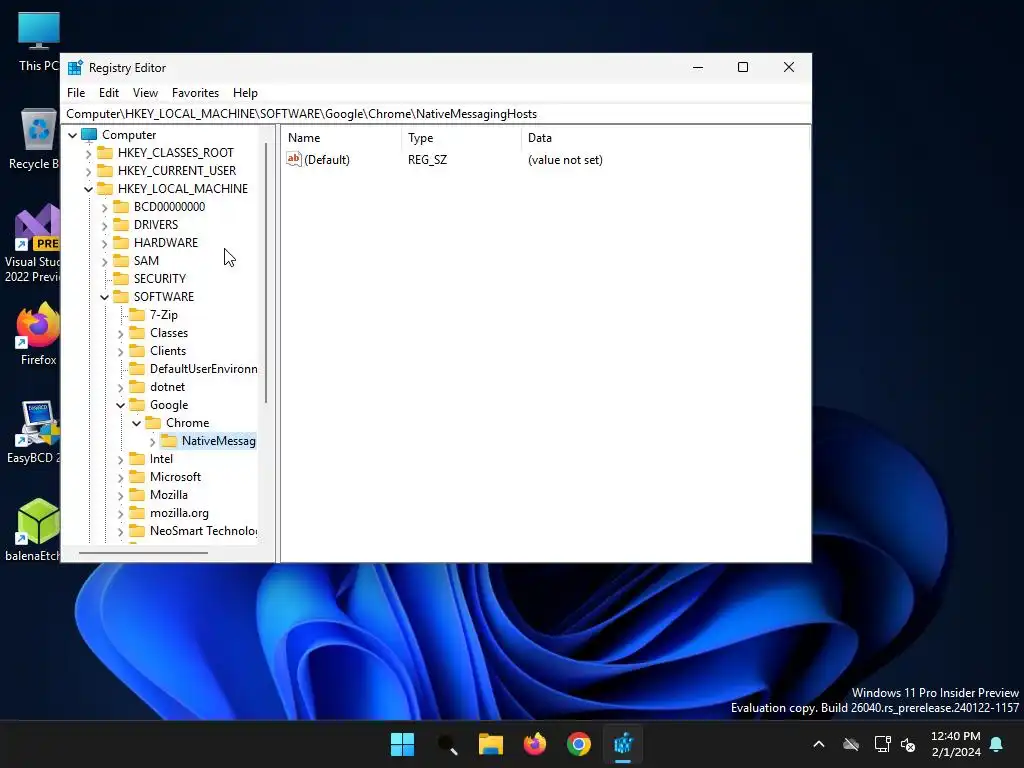Select the Computer folder icon

(89, 135)
